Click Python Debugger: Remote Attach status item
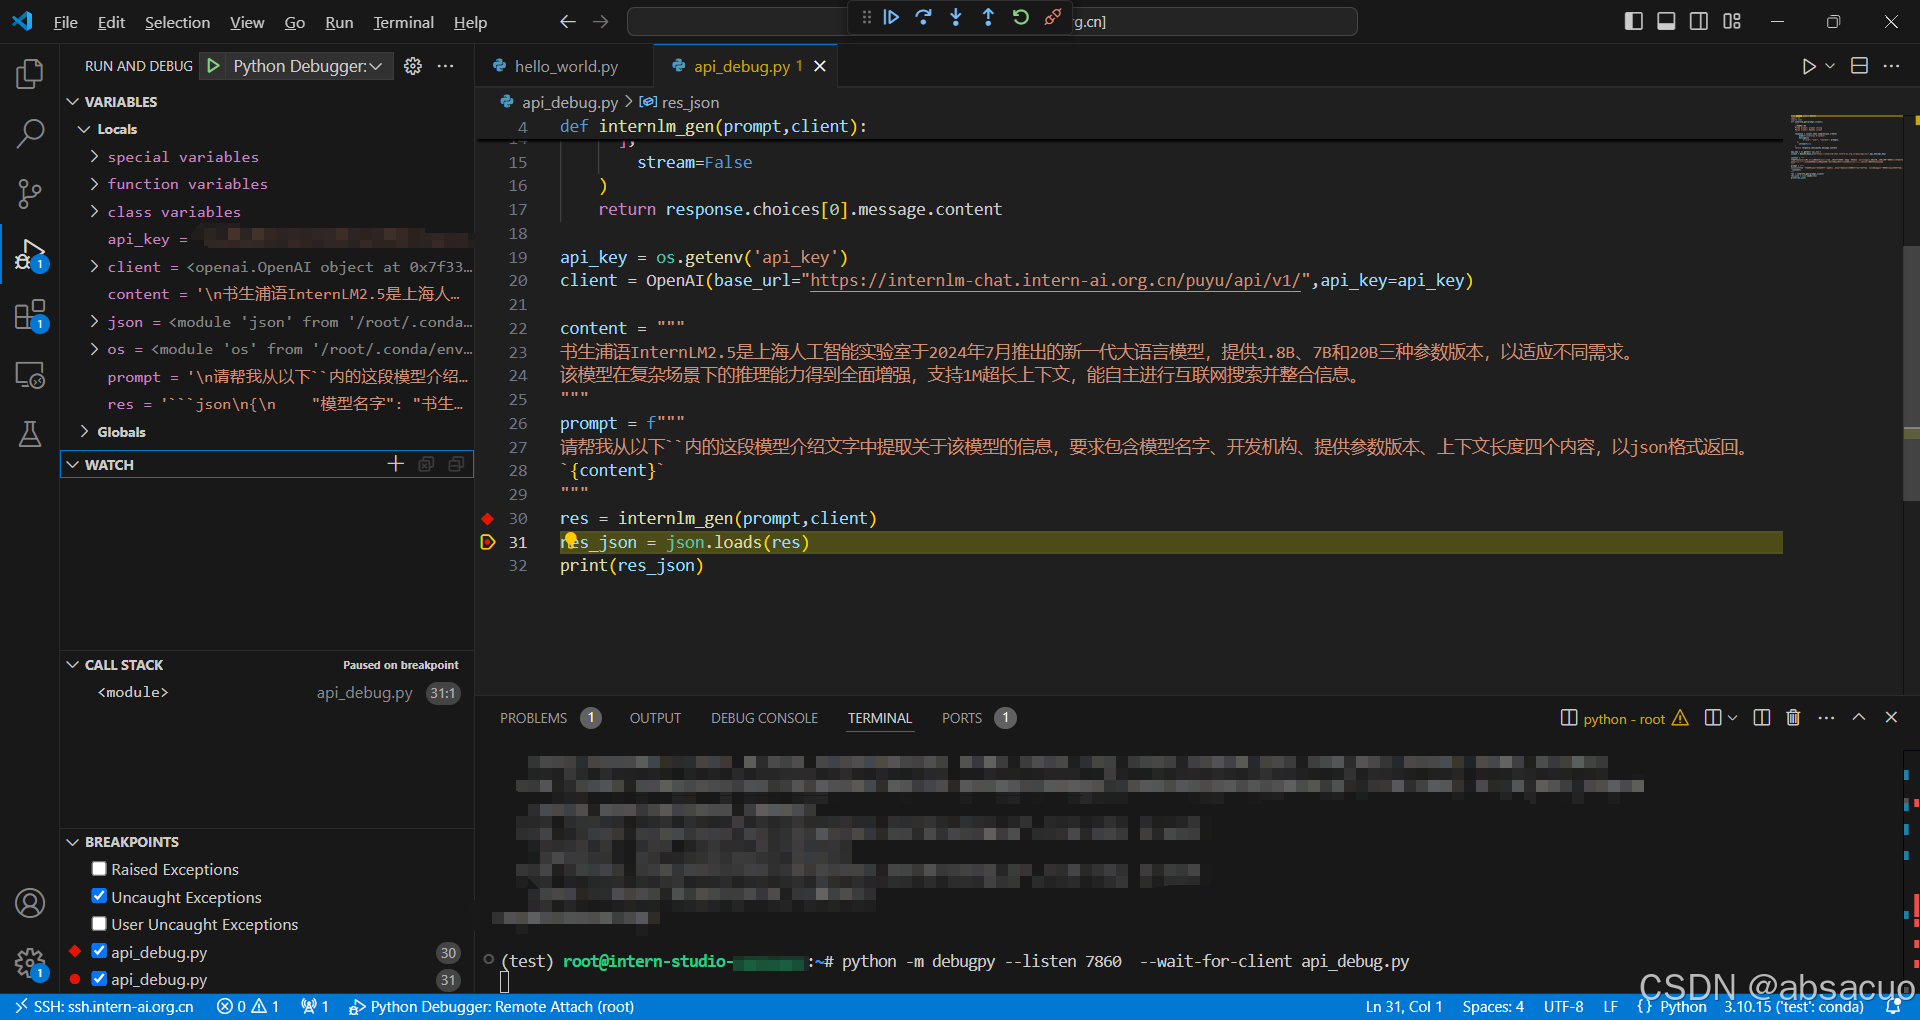 (x=492, y=1007)
